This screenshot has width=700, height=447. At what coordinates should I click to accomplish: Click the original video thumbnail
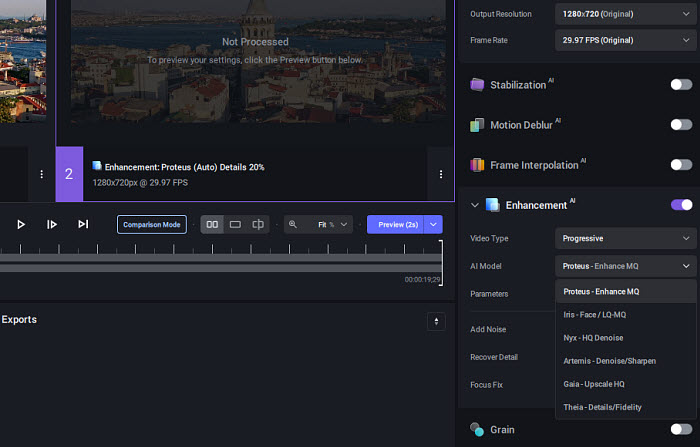tap(23, 61)
